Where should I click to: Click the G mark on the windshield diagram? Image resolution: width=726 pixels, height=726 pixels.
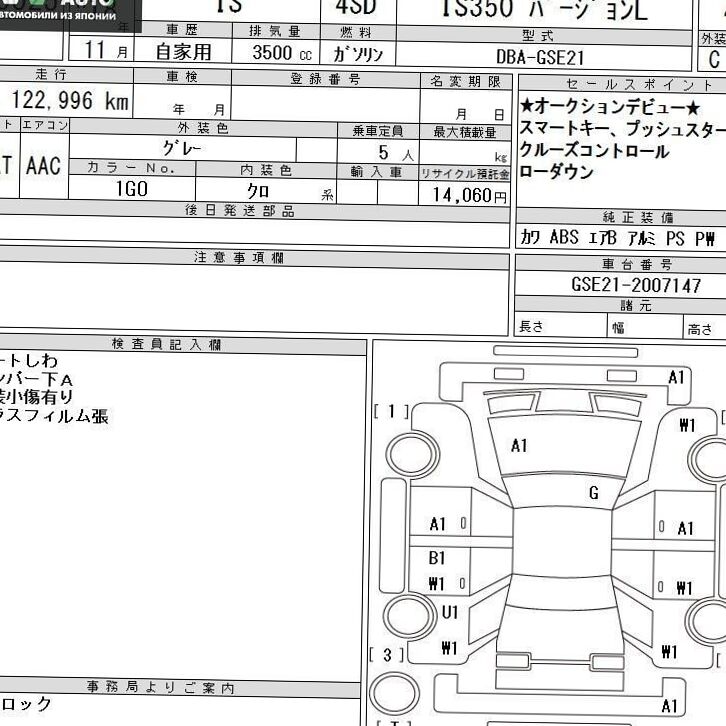pyautogui.click(x=594, y=493)
